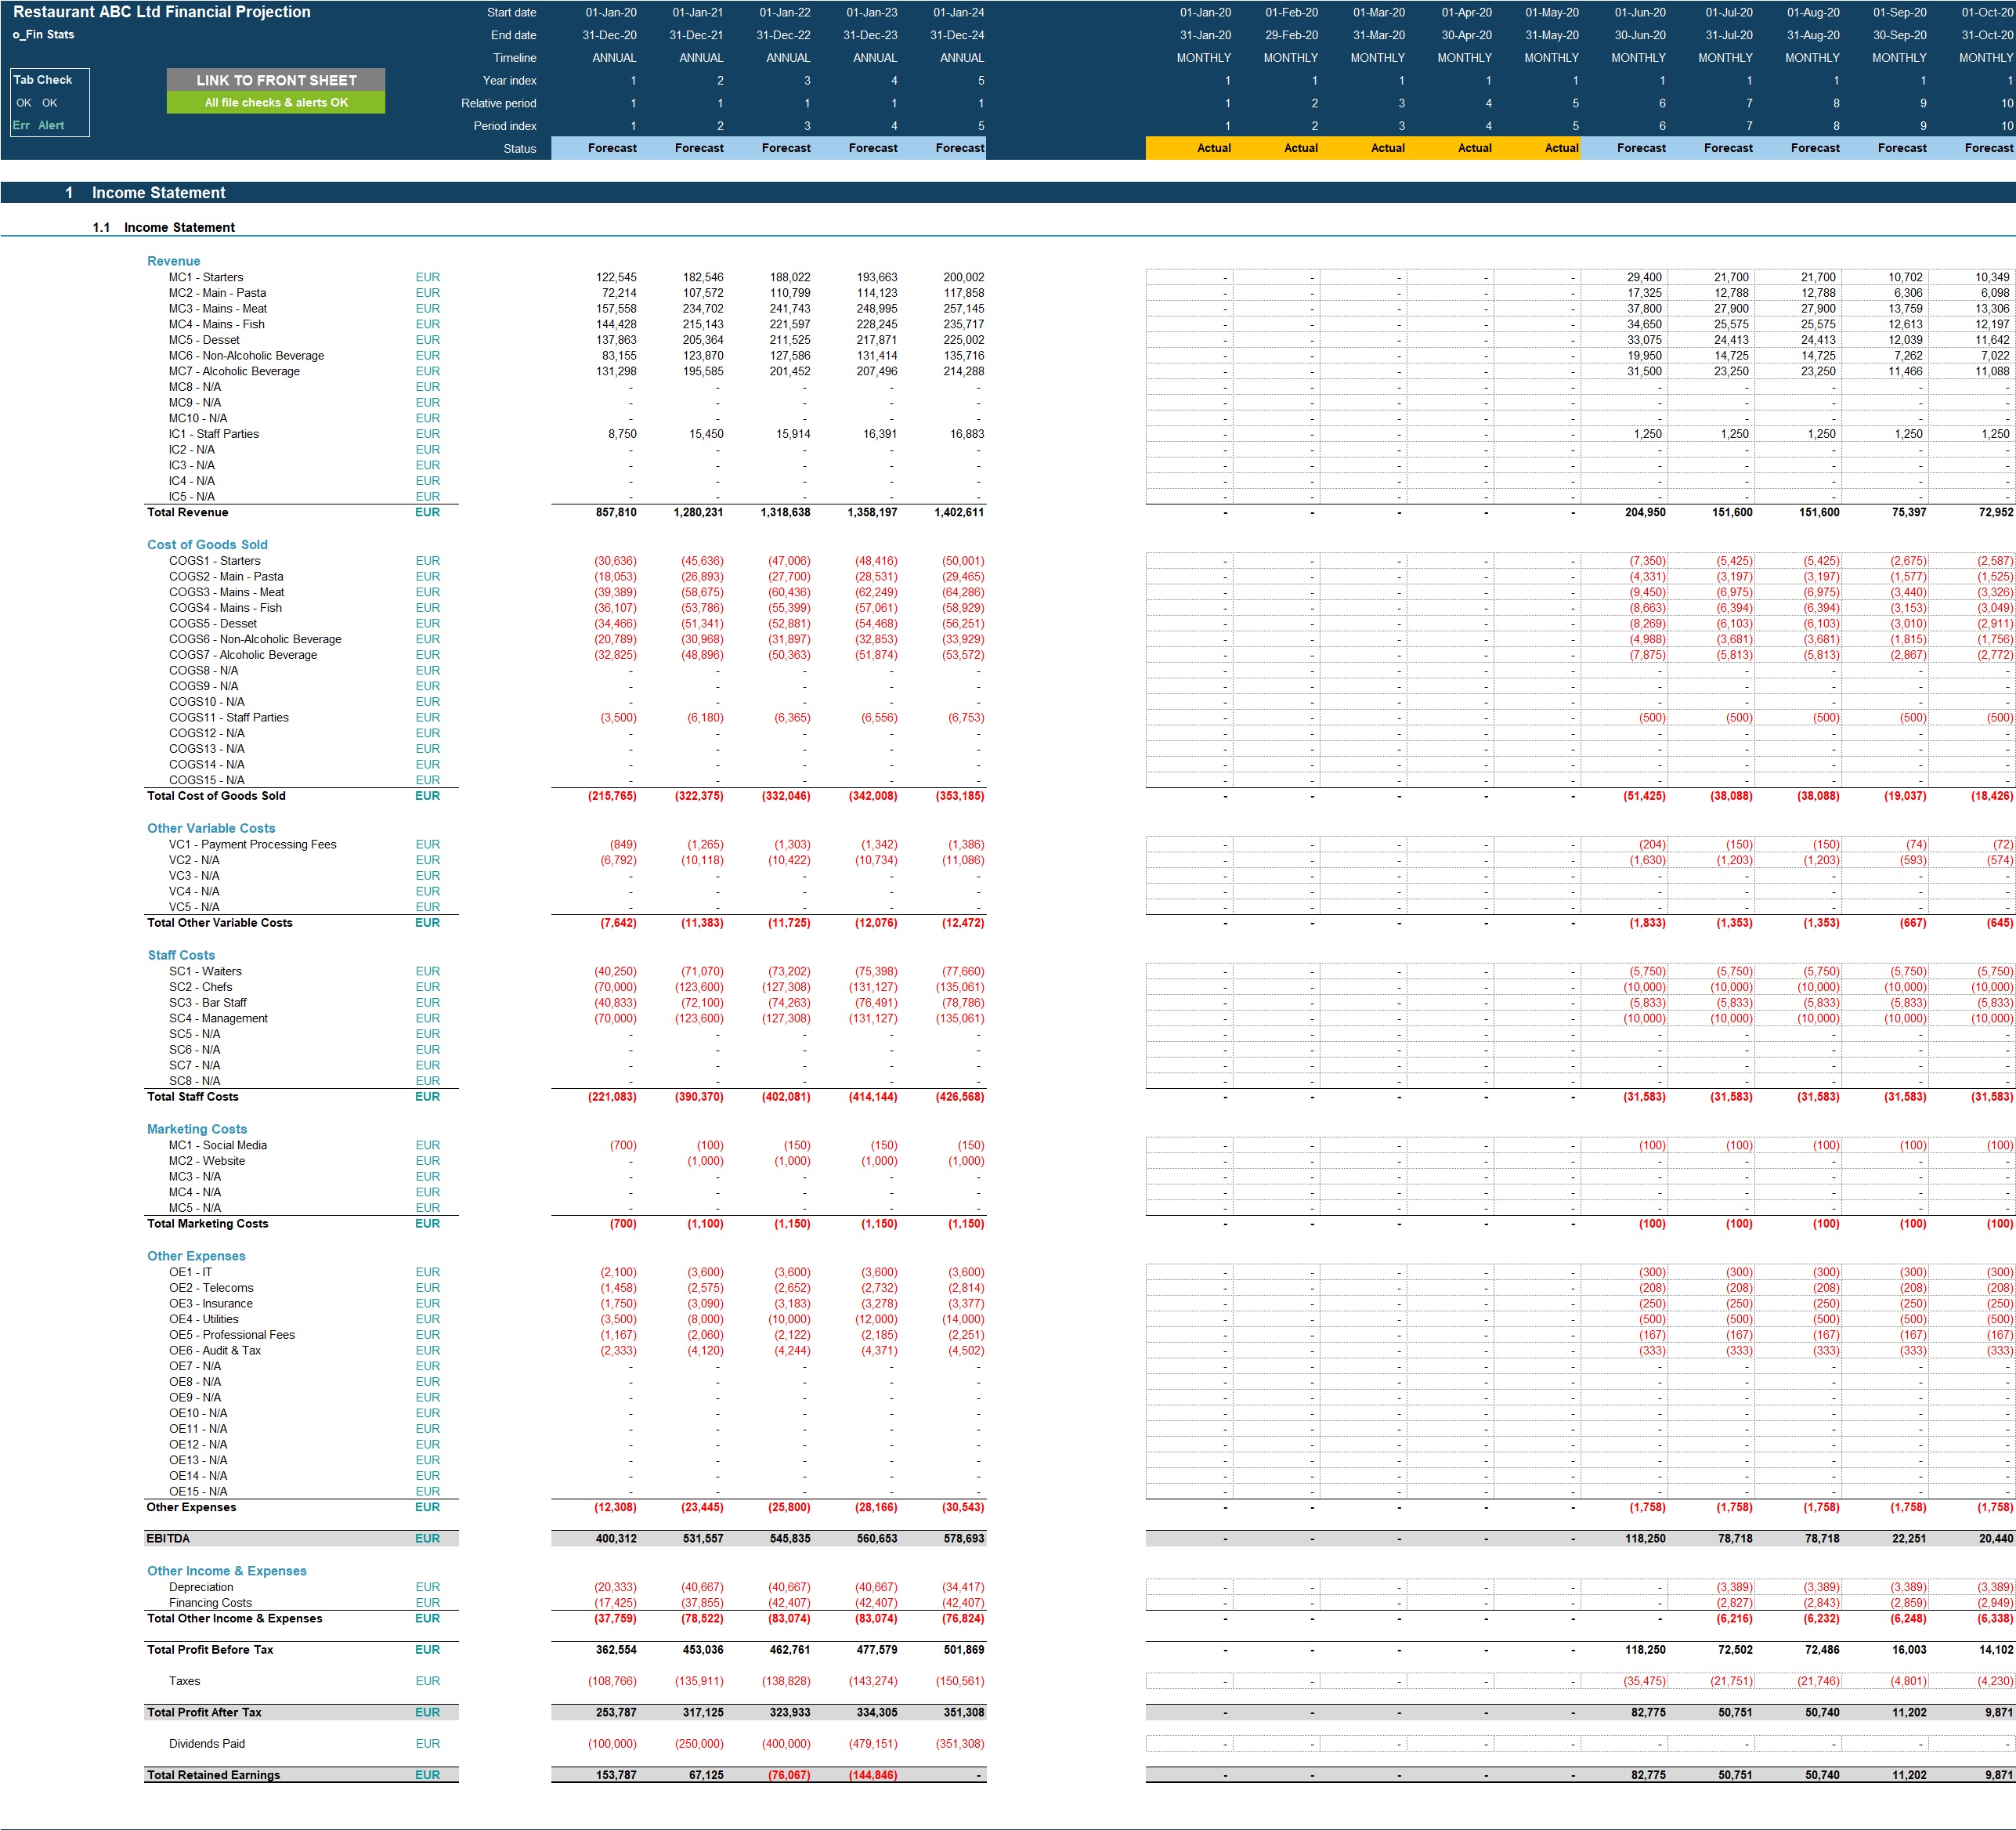The width and height of the screenshot is (2016, 1830).
Task: Click the Income Statement section header
Action: click(1008, 192)
